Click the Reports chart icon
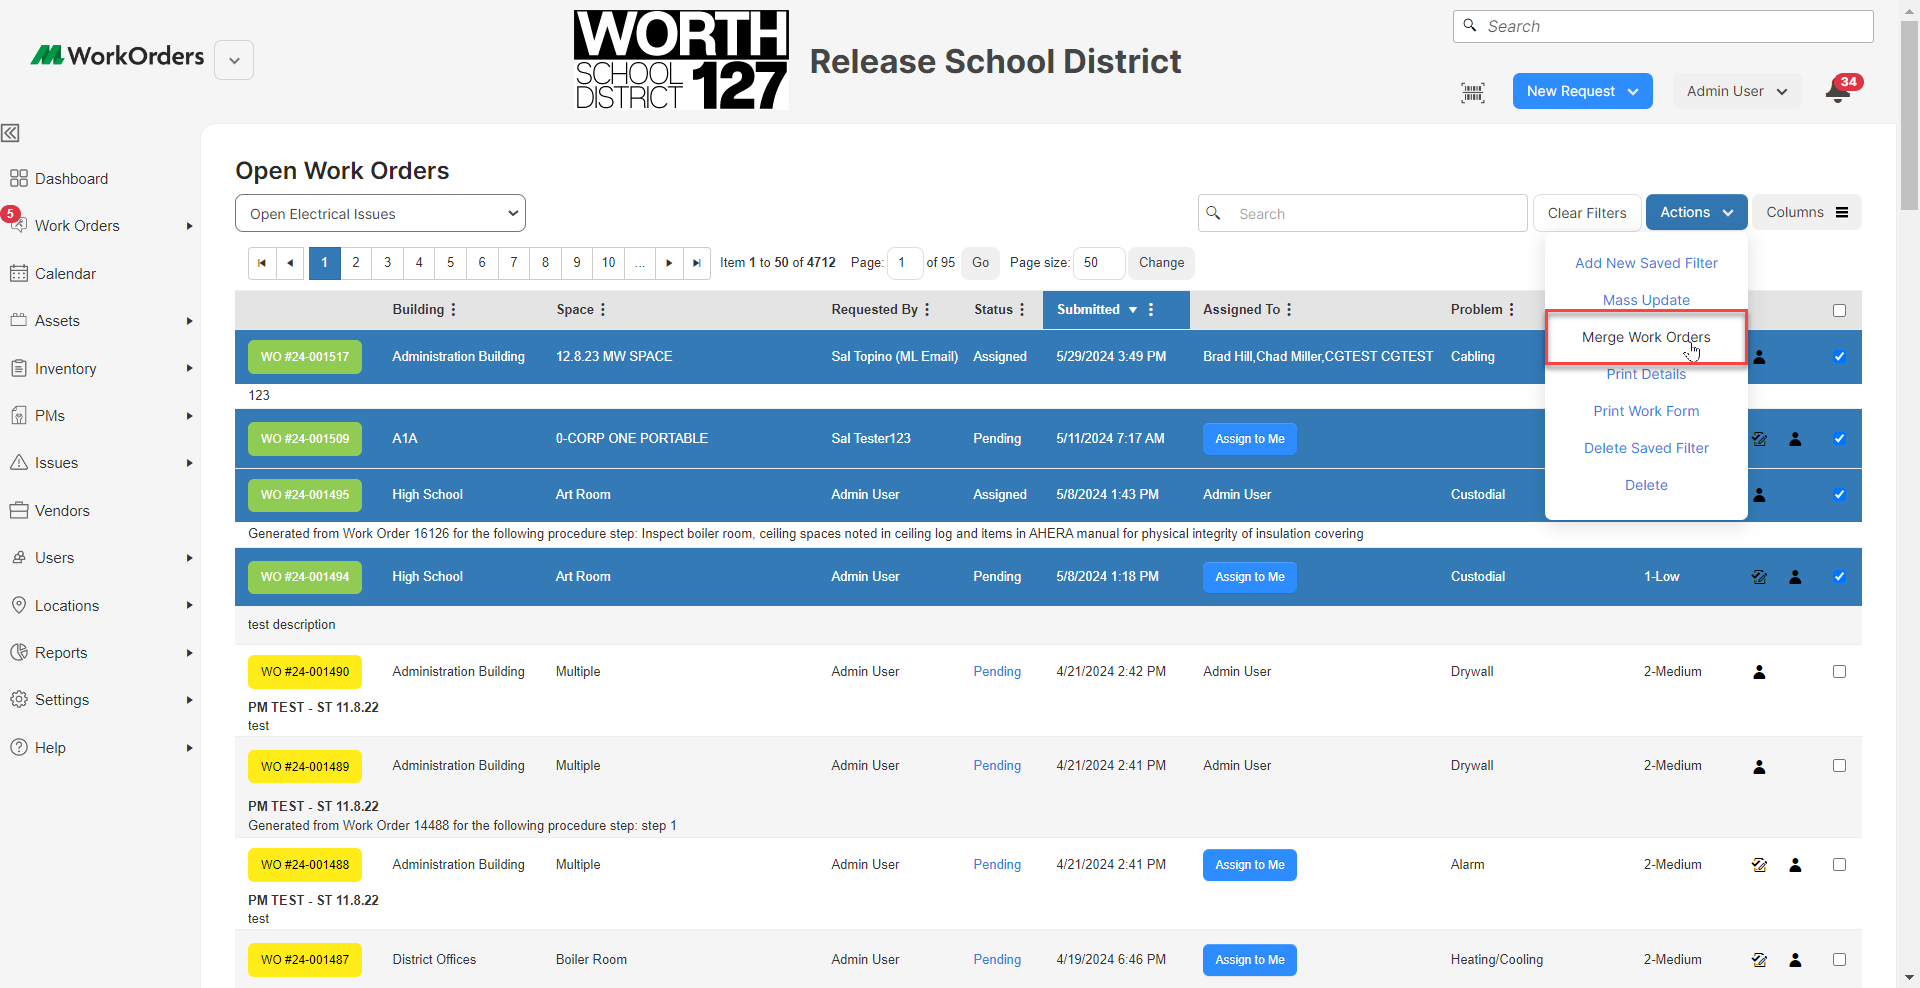 pos(18,652)
